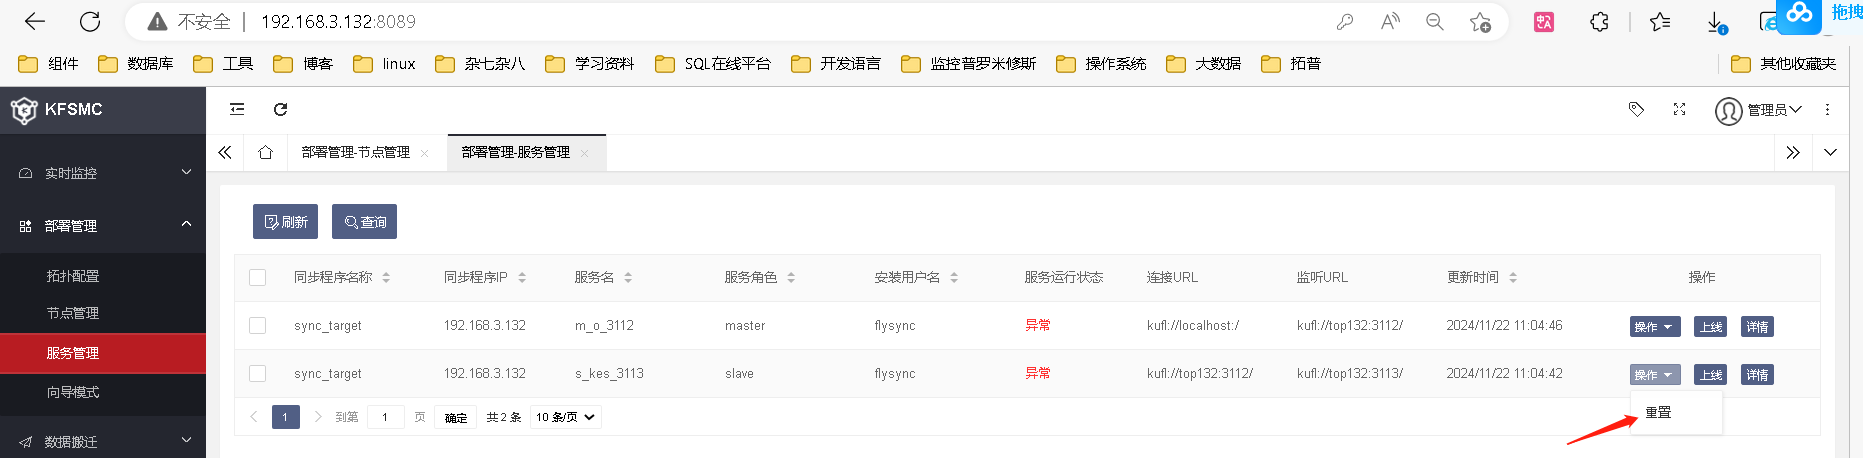Toggle fullscreen mode icon

point(1679,109)
